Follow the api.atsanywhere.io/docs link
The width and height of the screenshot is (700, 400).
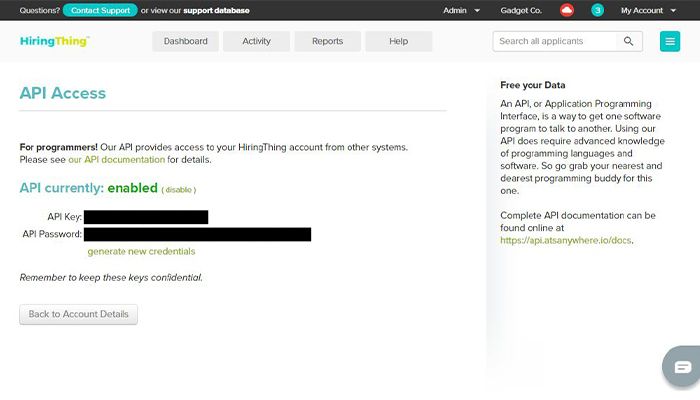pyautogui.click(x=566, y=240)
